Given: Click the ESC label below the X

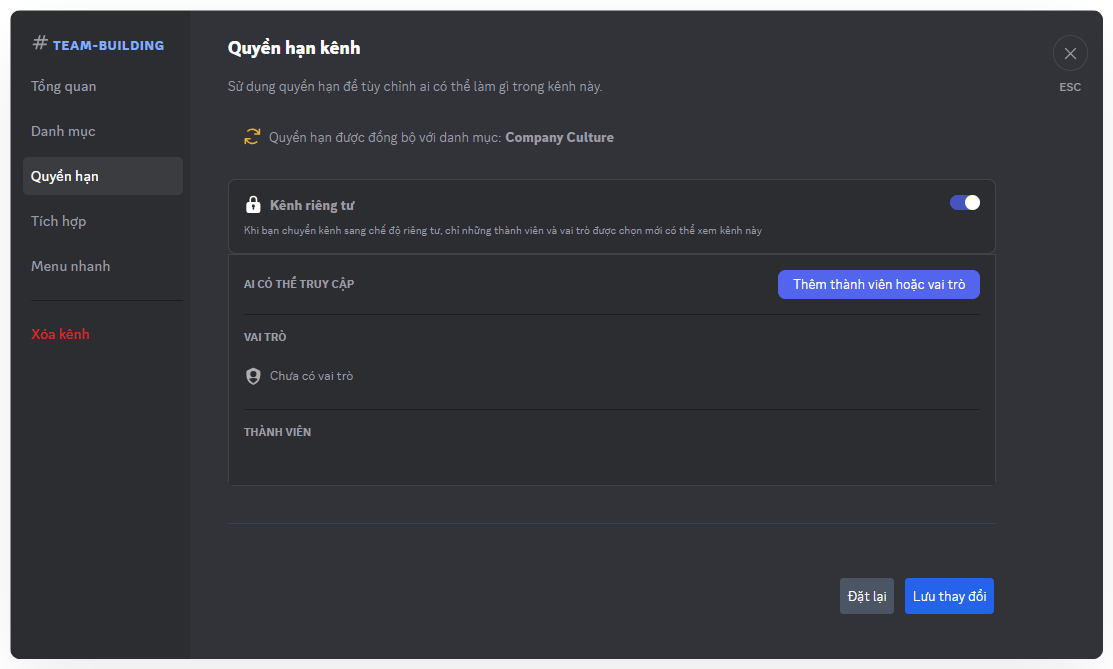Looking at the screenshot, I should (x=1070, y=87).
